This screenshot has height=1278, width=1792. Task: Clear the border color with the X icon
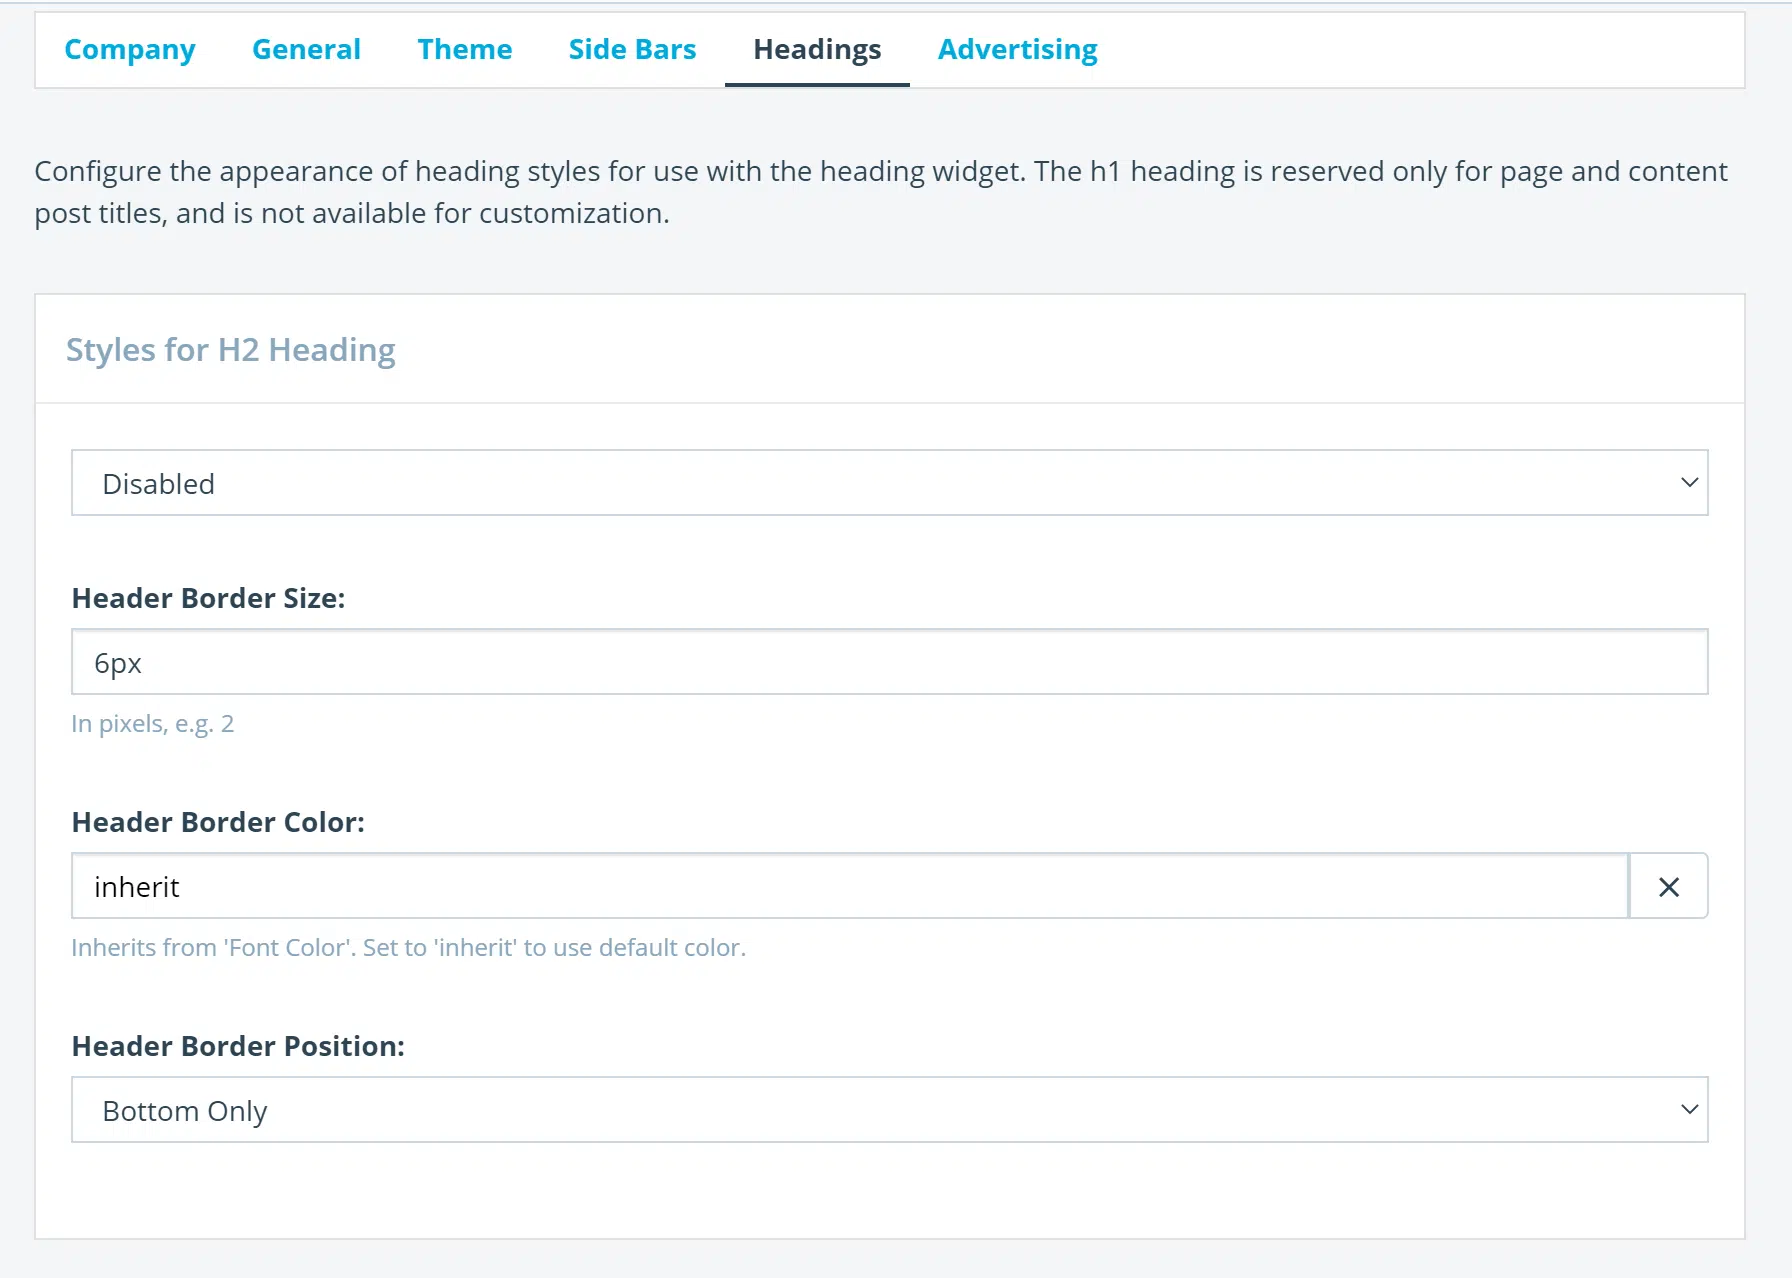1668,886
